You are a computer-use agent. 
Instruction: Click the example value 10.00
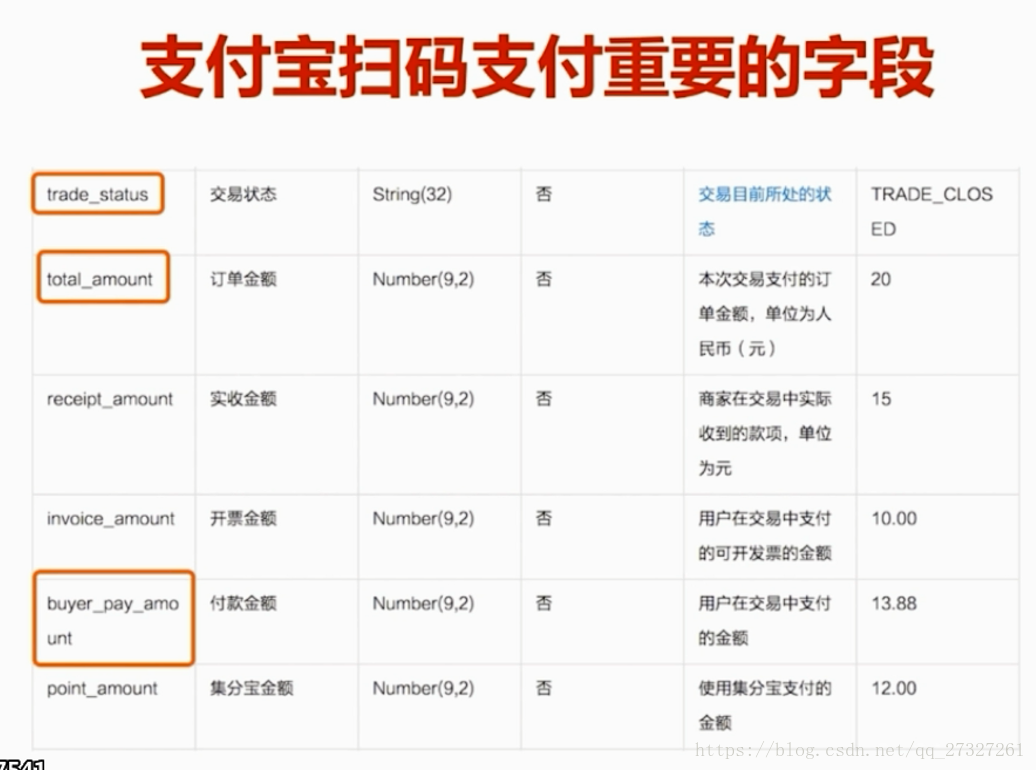coord(894,519)
